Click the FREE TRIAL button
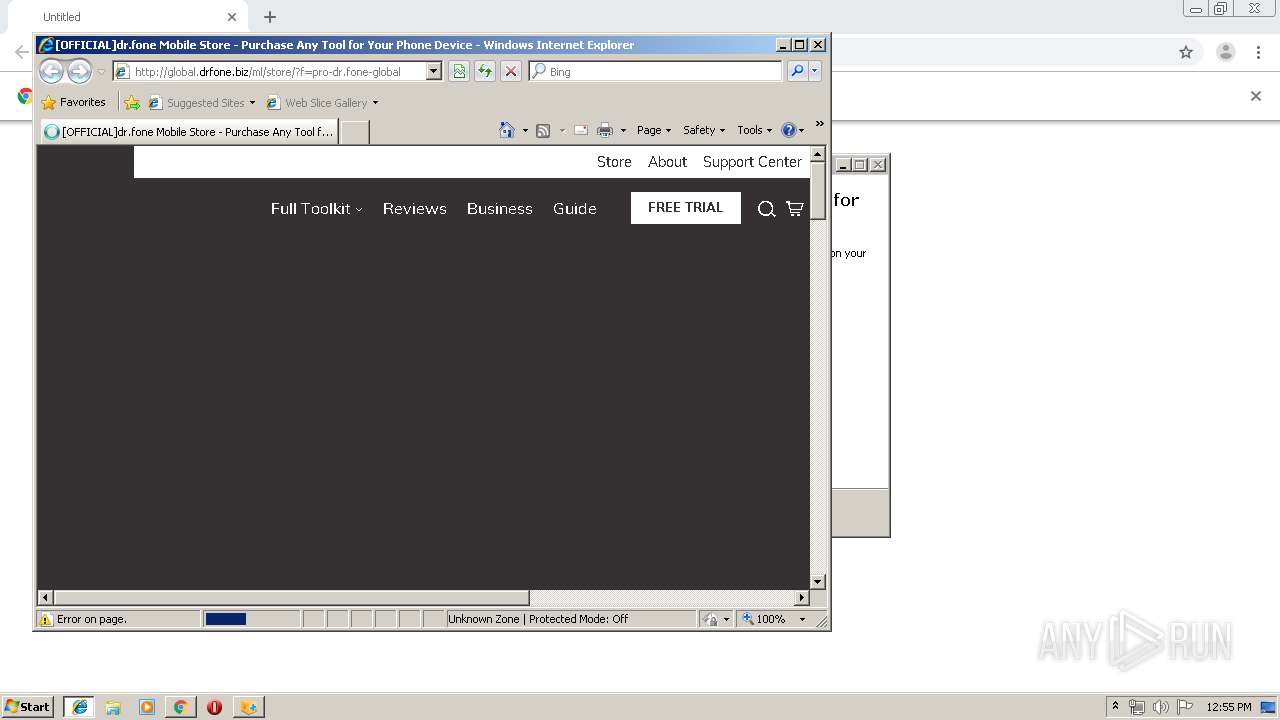This screenshot has width=1280, height=720. point(686,207)
